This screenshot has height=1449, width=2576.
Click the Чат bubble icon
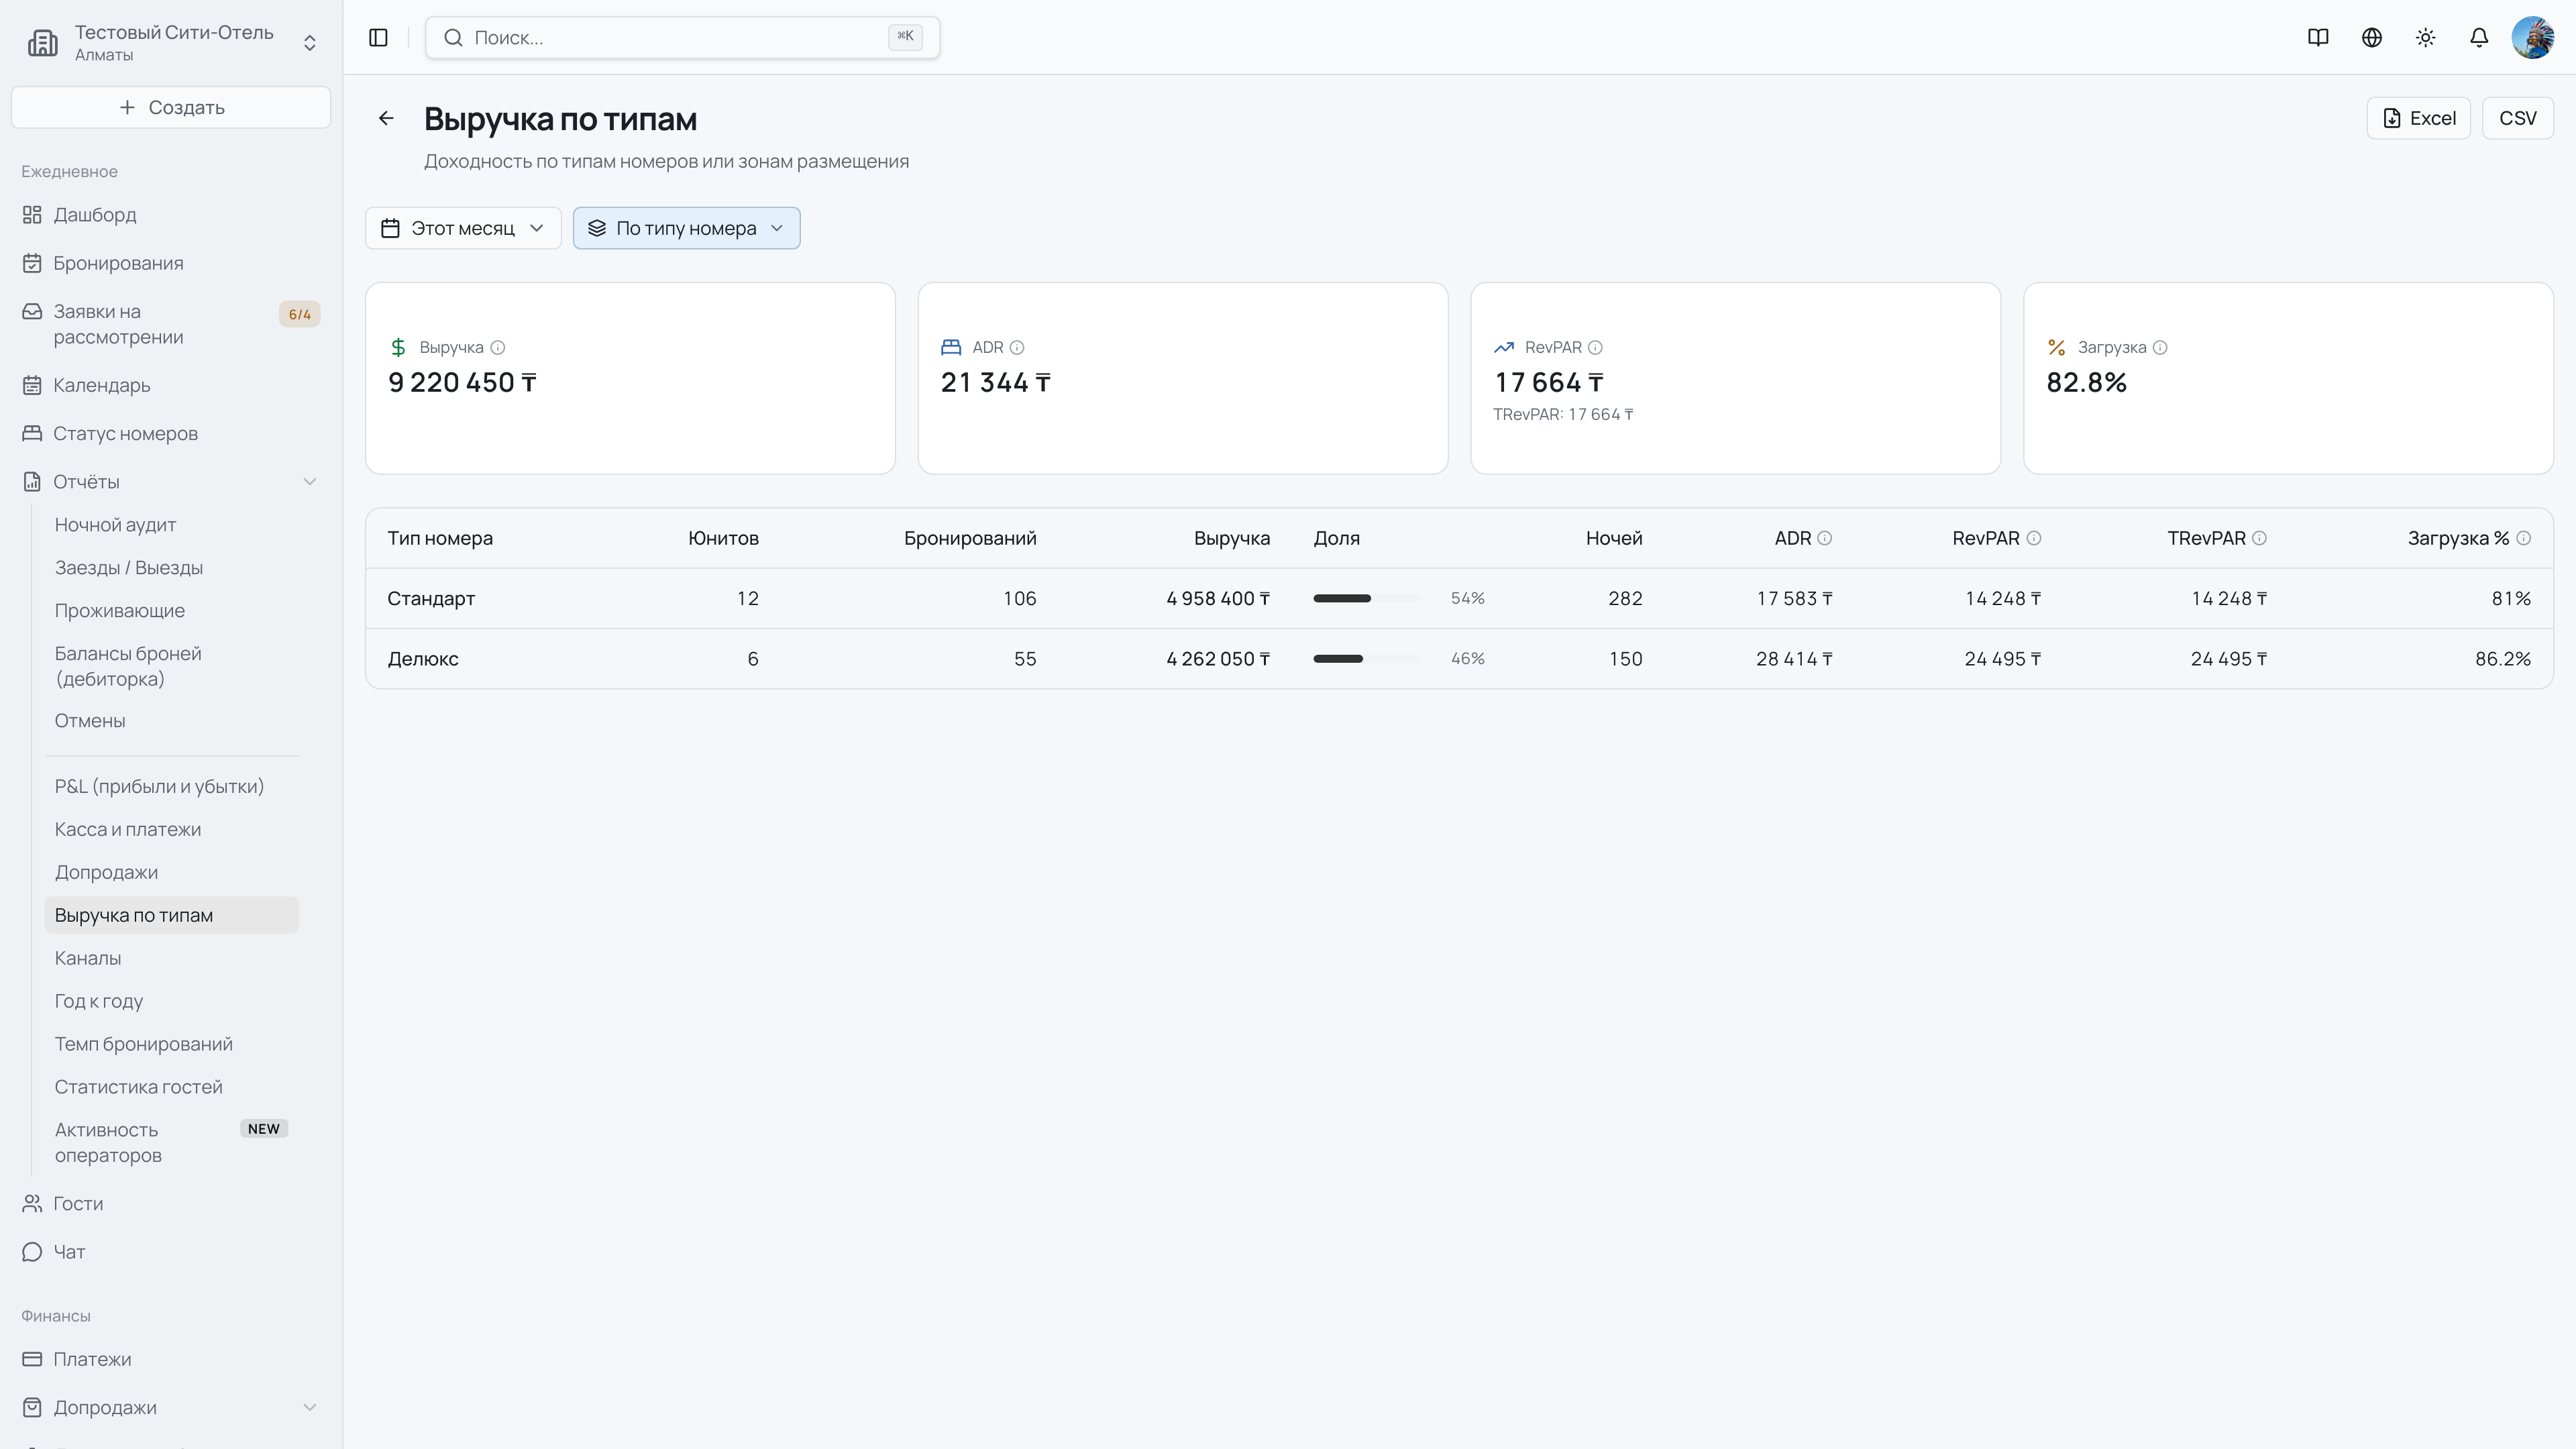32,1252
